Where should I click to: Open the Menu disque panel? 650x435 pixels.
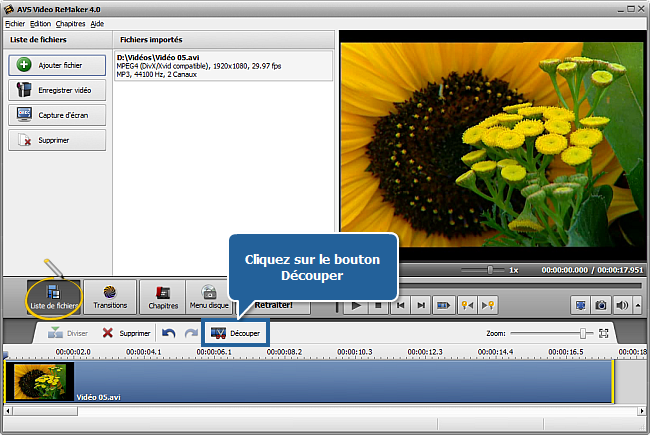coord(209,297)
